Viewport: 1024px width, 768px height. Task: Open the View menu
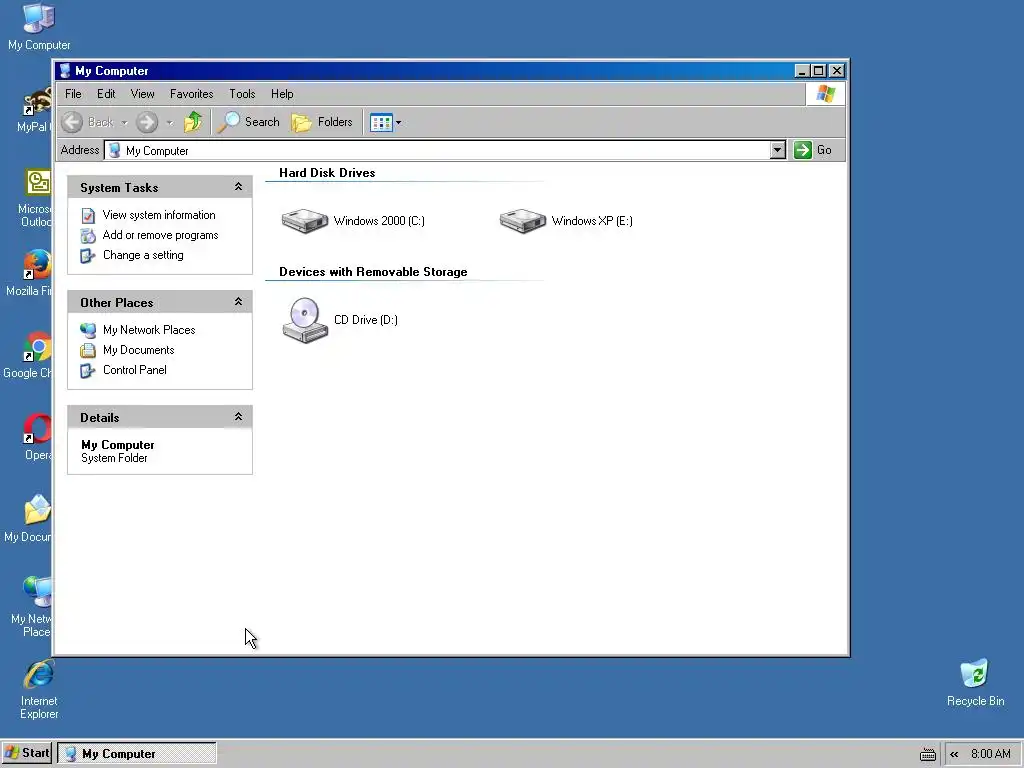click(142, 94)
